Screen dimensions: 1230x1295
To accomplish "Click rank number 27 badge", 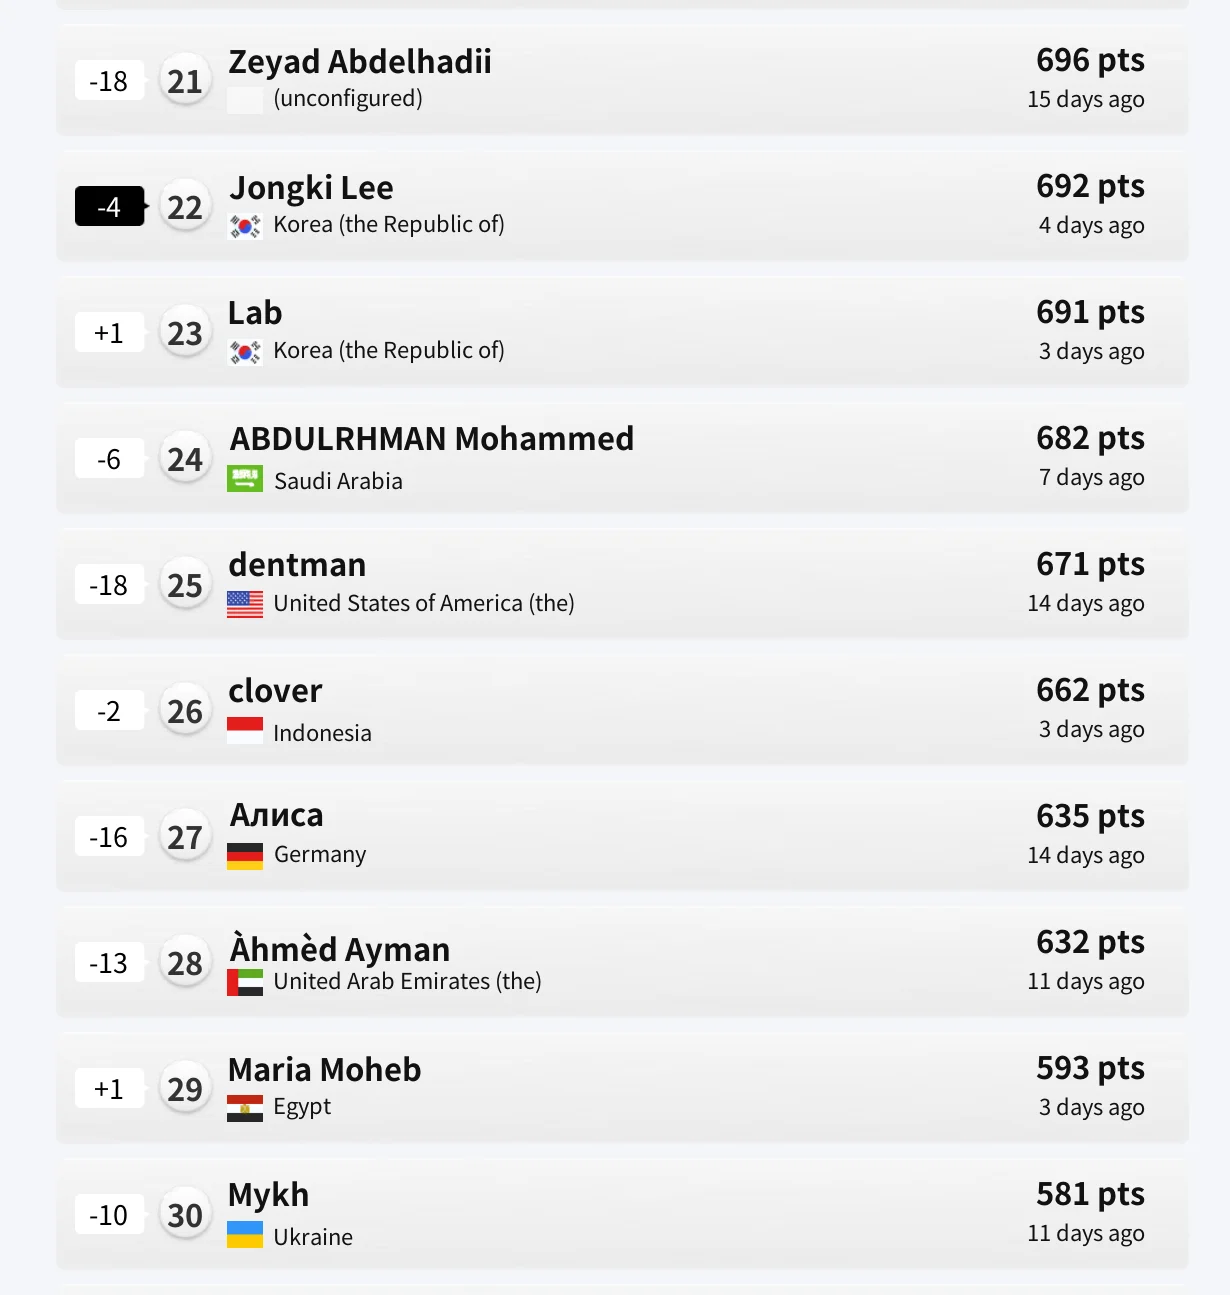I will point(185,837).
